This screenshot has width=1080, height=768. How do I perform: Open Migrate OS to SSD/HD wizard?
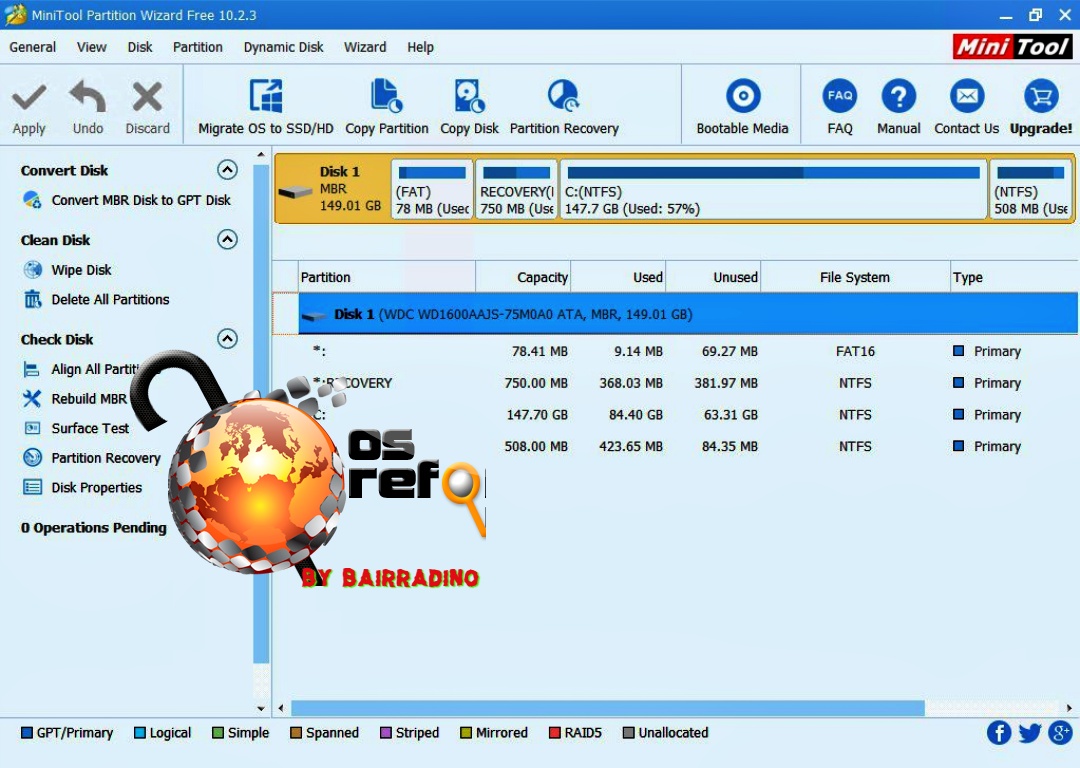coord(265,107)
